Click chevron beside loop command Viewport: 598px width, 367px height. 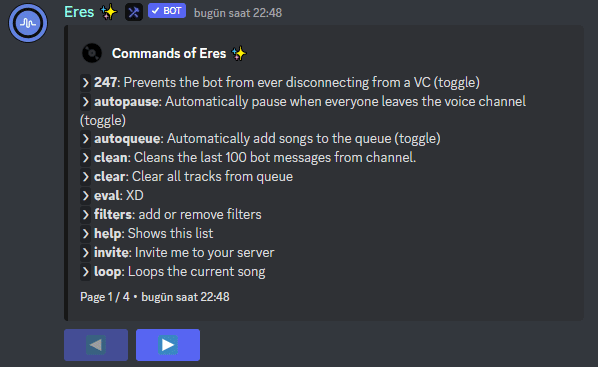pyautogui.click(x=85, y=272)
